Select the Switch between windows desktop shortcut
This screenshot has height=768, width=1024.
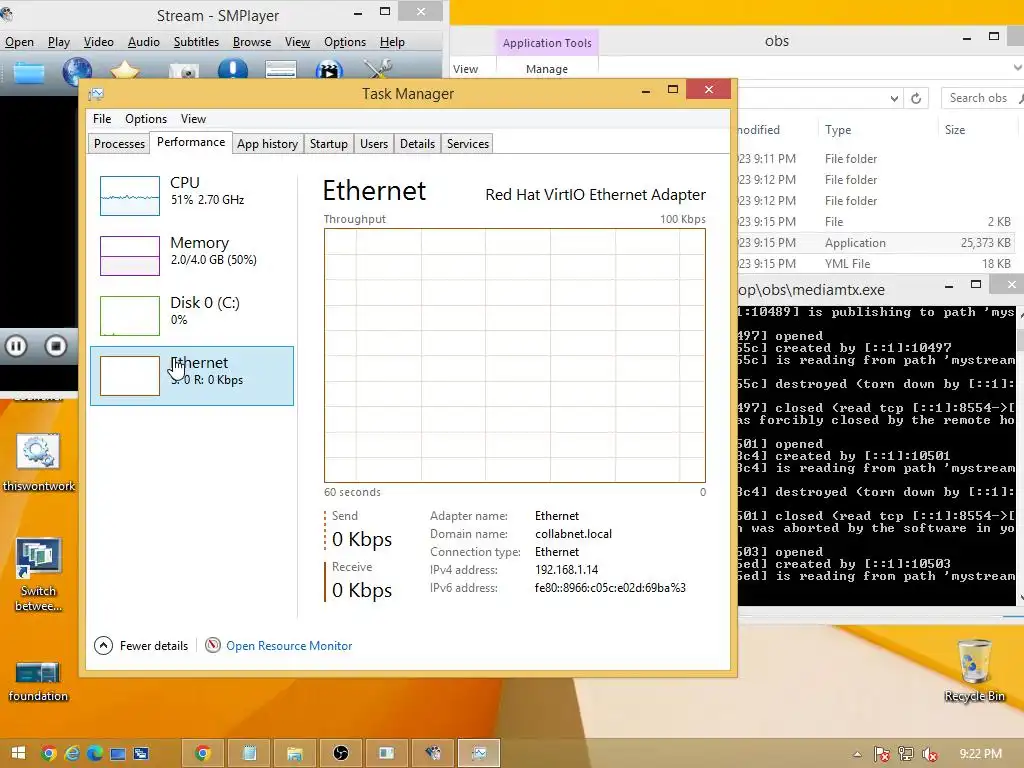[39, 576]
